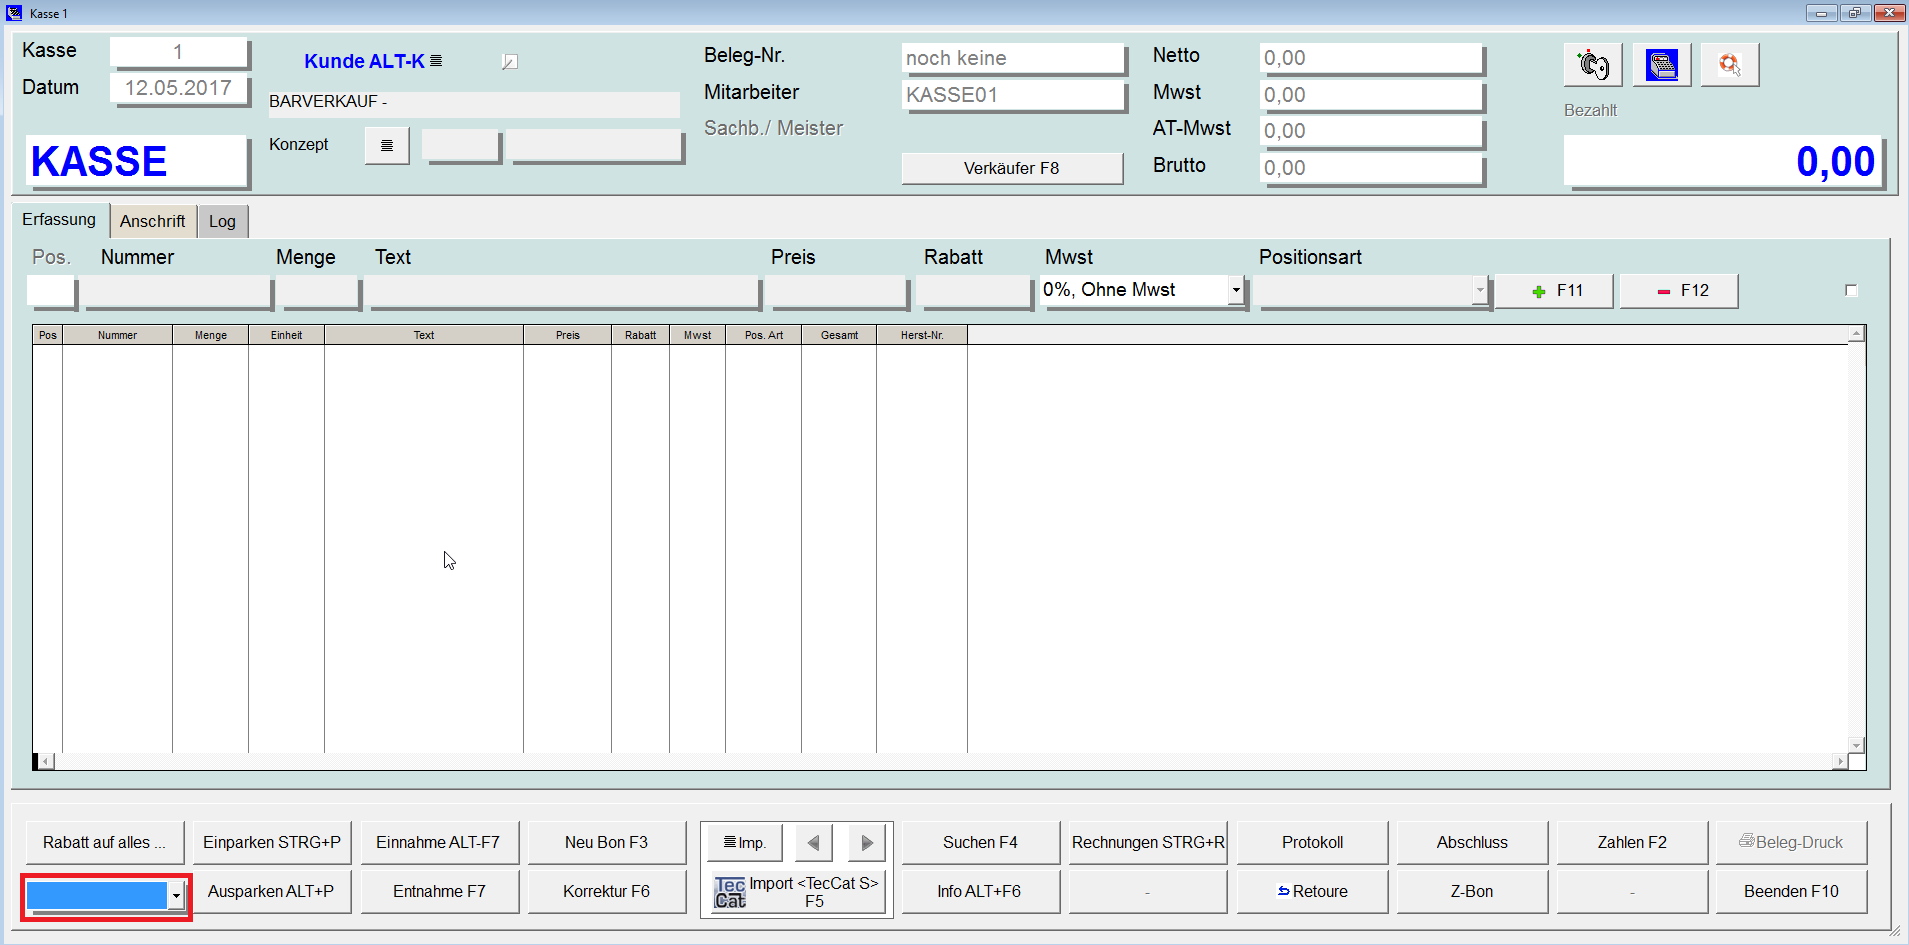Click the lifebuoy help icon button
Screen dimensions: 1909x945
click(x=1729, y=65)
